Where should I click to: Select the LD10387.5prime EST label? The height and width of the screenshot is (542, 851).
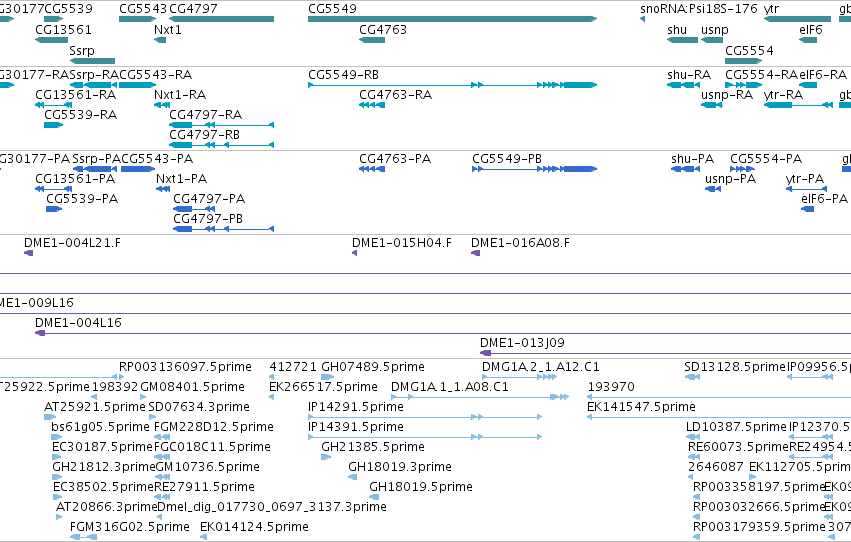[736, 426]
